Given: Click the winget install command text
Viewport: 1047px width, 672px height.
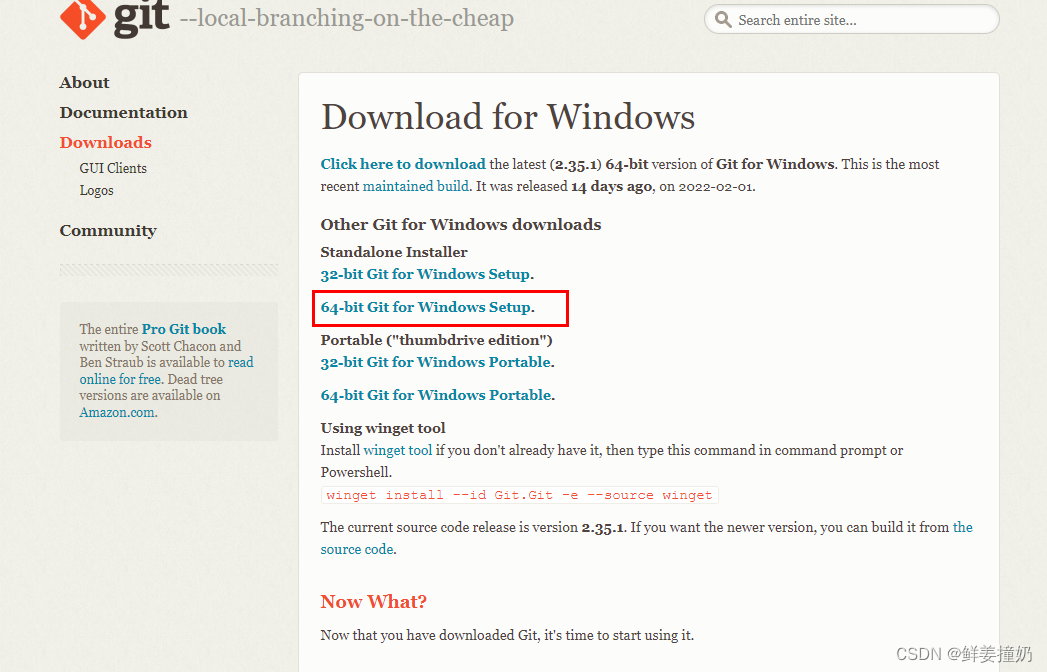Looking at the screenshot, I should (x=519, y=495).
